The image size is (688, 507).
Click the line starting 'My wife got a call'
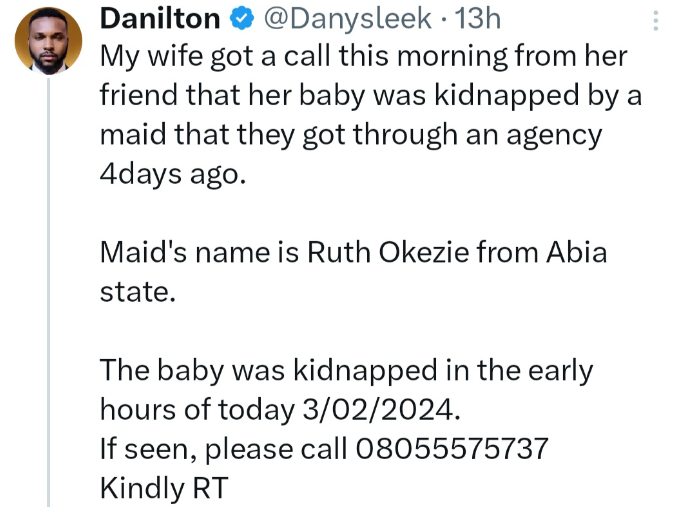point(364,57)
